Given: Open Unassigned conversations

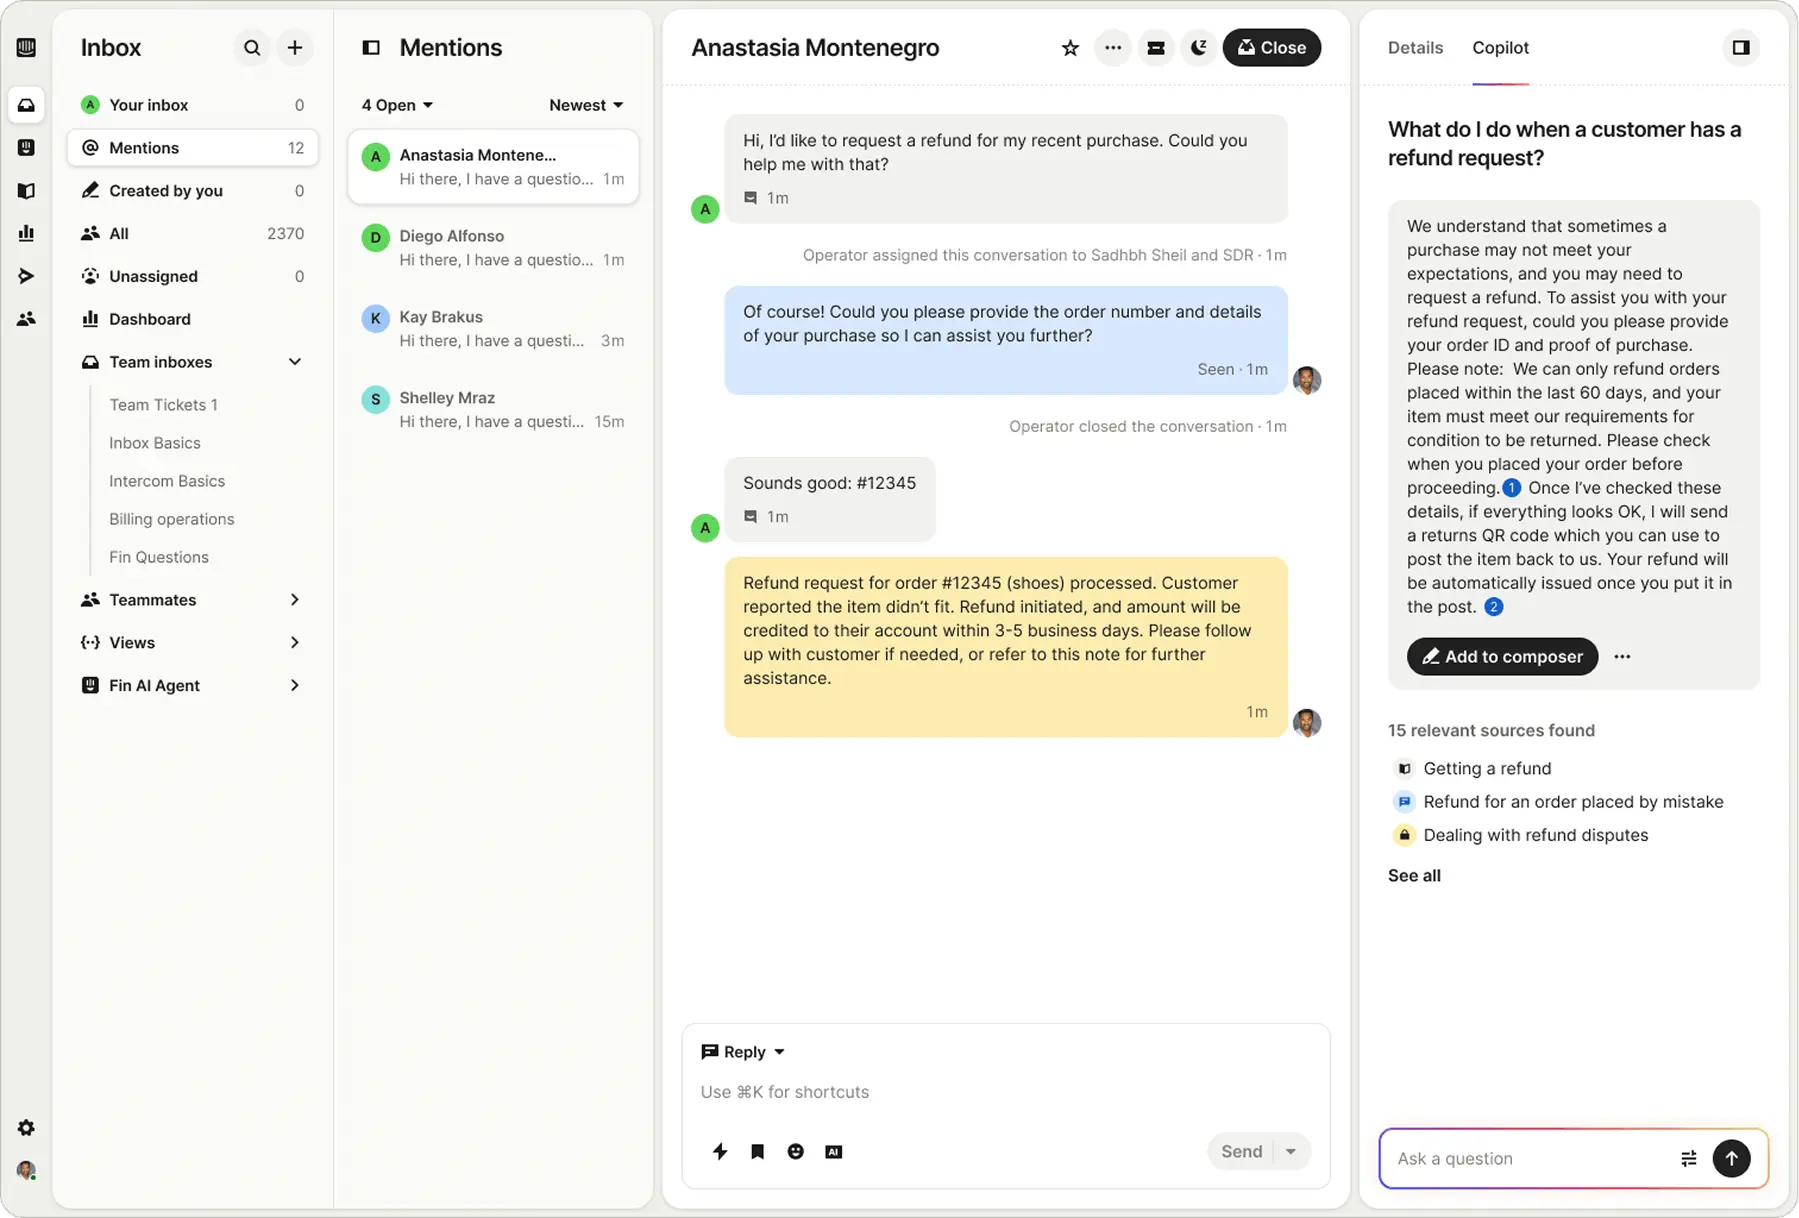Looking at the screenshot, I should [x=193, y=276].
